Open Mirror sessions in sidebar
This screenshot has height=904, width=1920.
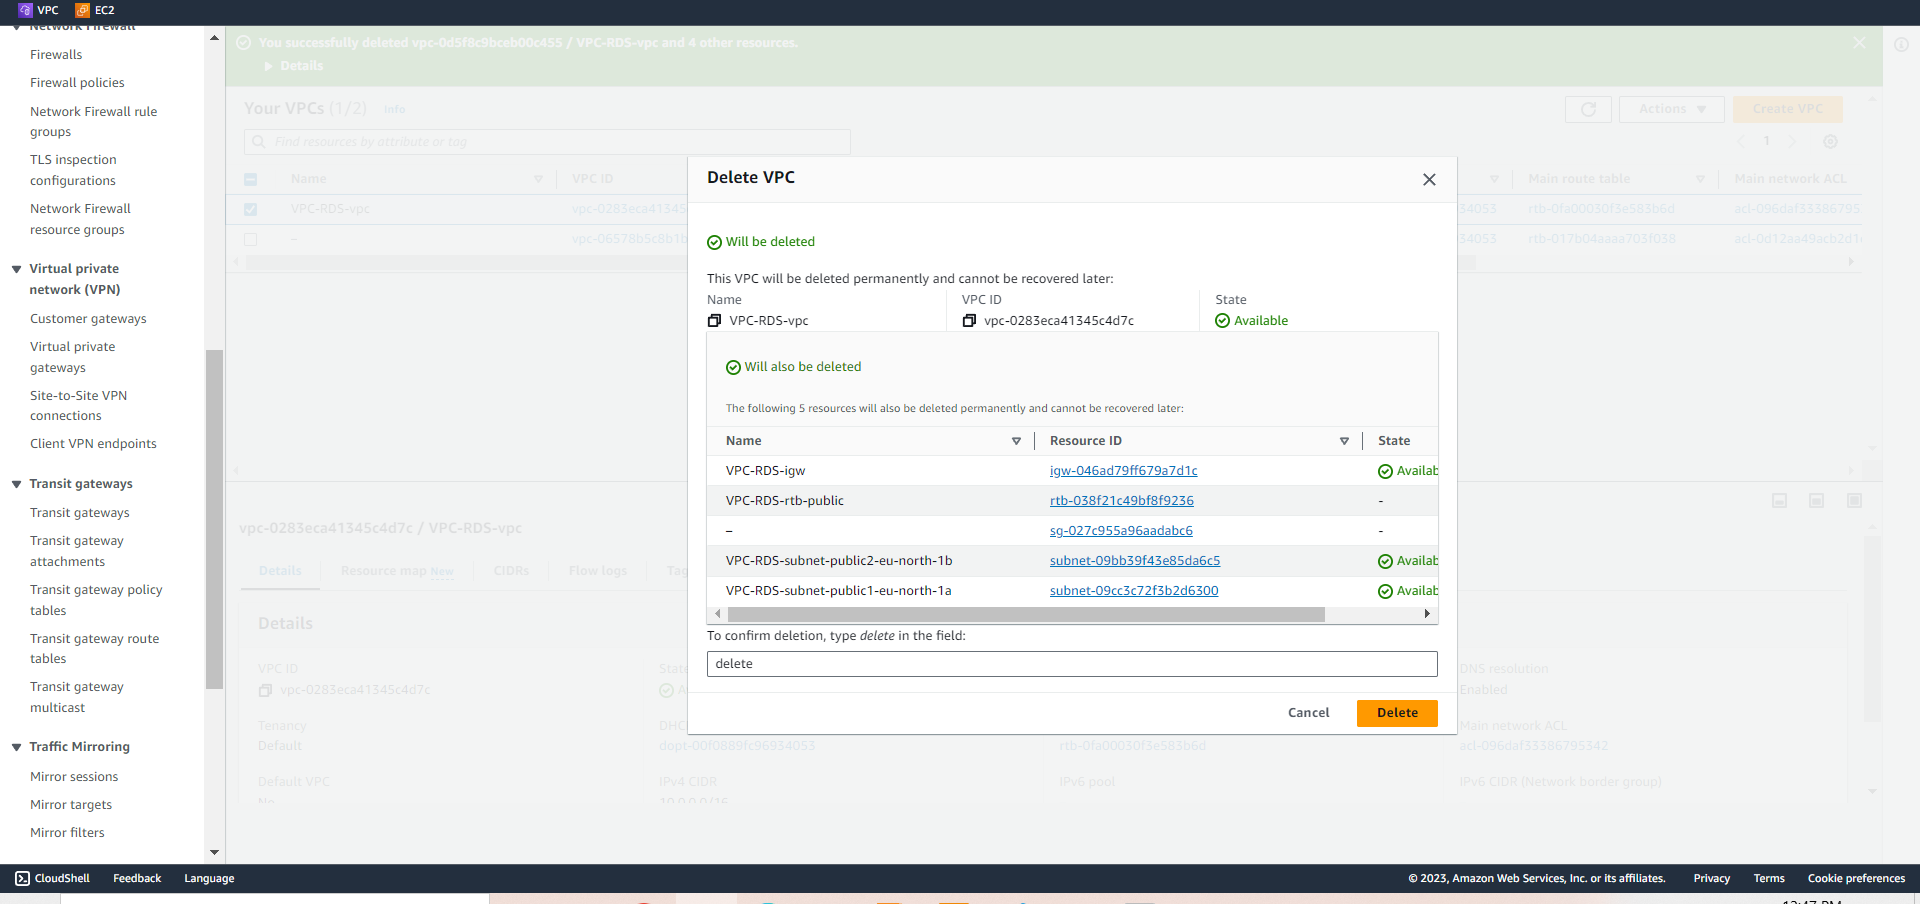pyautogui.click(x=74, y=777)
